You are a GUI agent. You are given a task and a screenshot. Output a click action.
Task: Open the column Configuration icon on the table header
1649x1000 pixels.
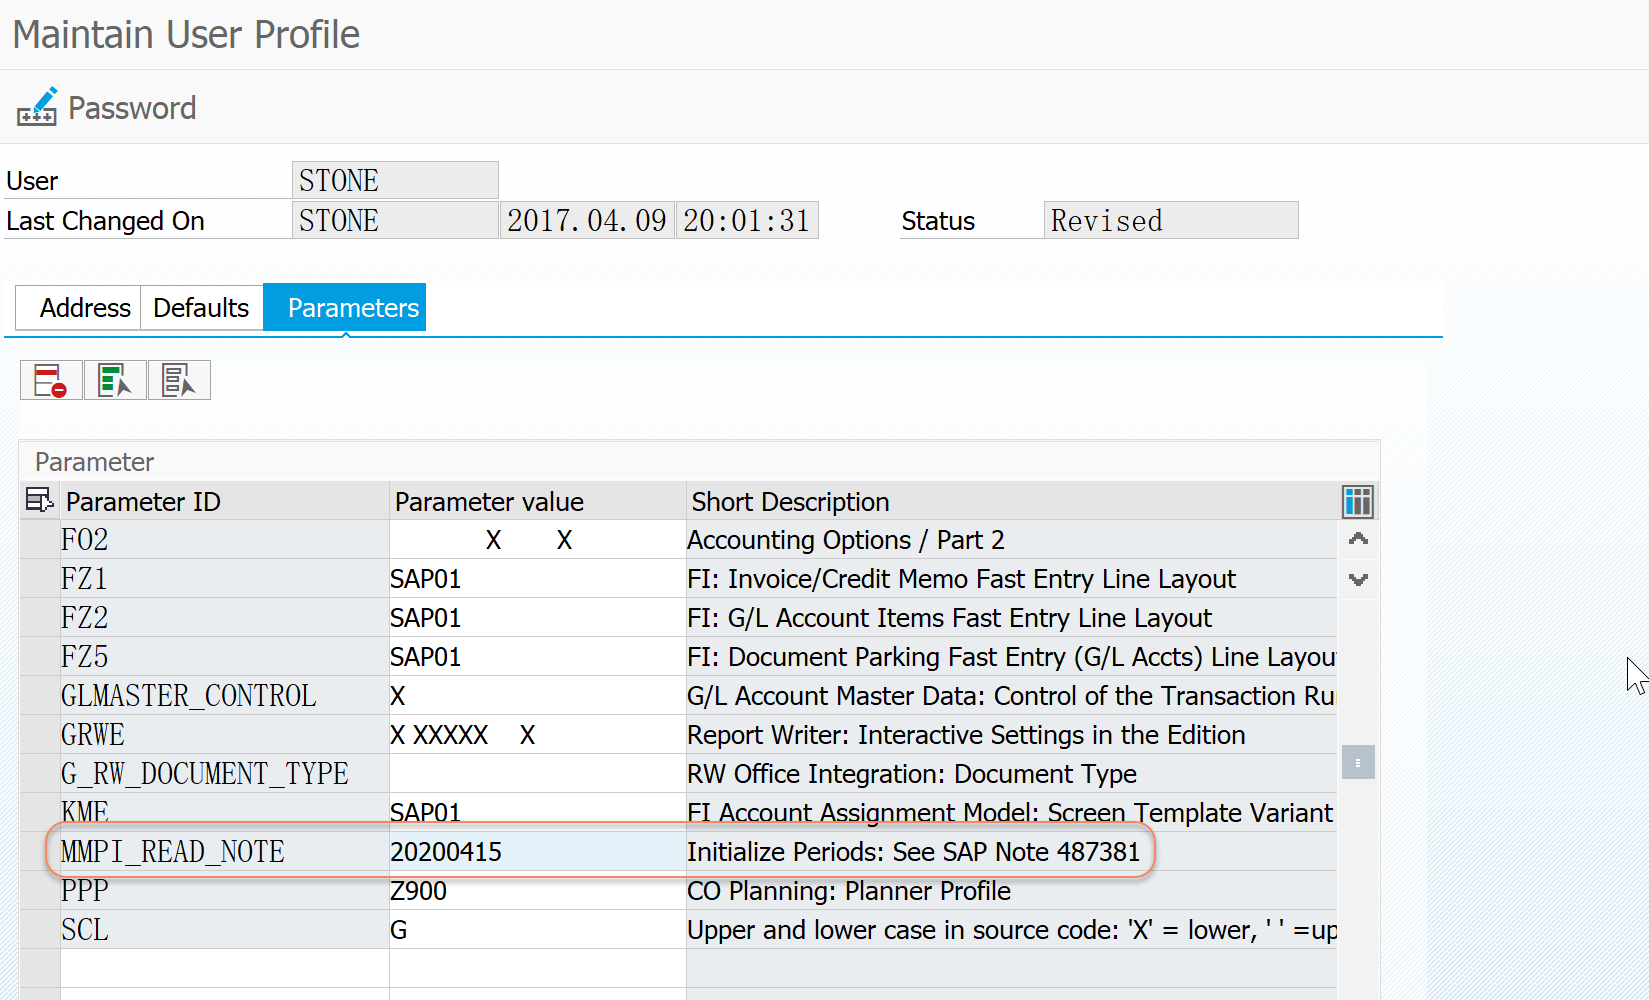pos(1357,501)
